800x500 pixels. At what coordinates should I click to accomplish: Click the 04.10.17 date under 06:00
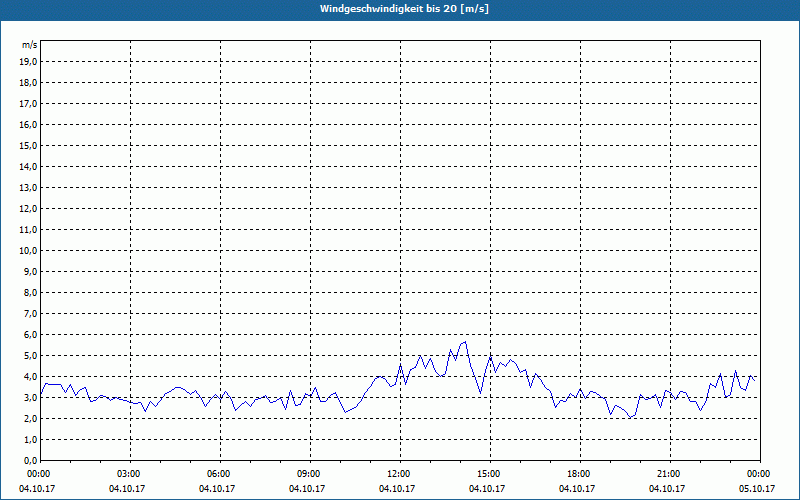(x=217, y=489)
